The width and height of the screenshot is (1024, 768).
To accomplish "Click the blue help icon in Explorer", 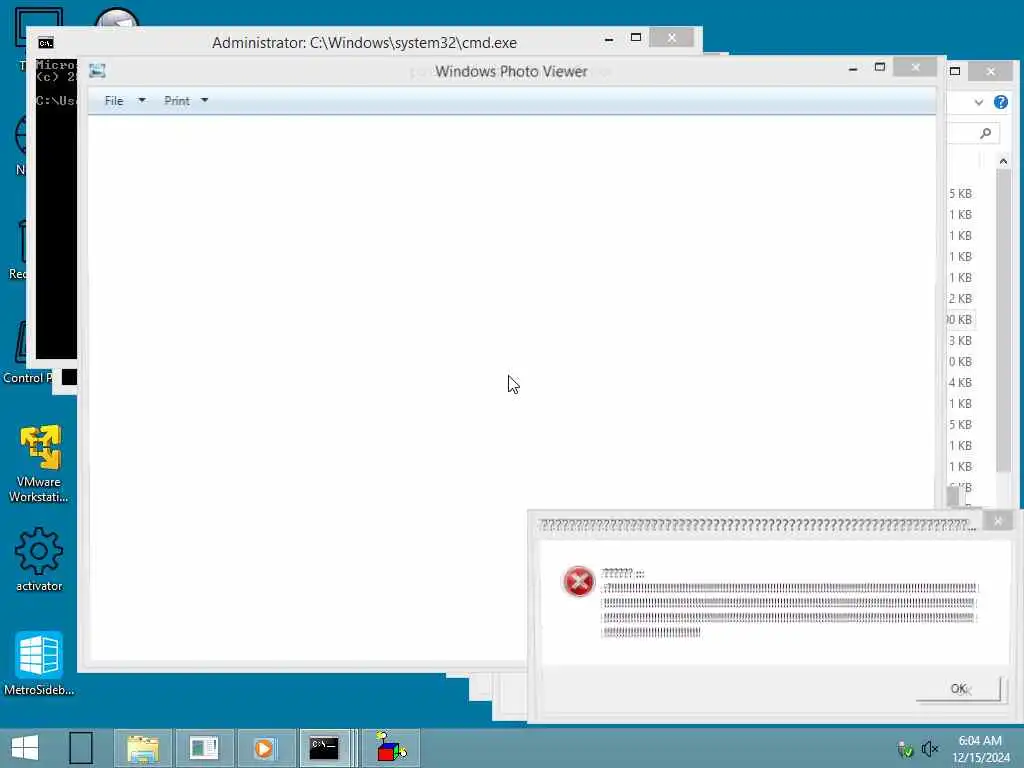I will 1000,102.
